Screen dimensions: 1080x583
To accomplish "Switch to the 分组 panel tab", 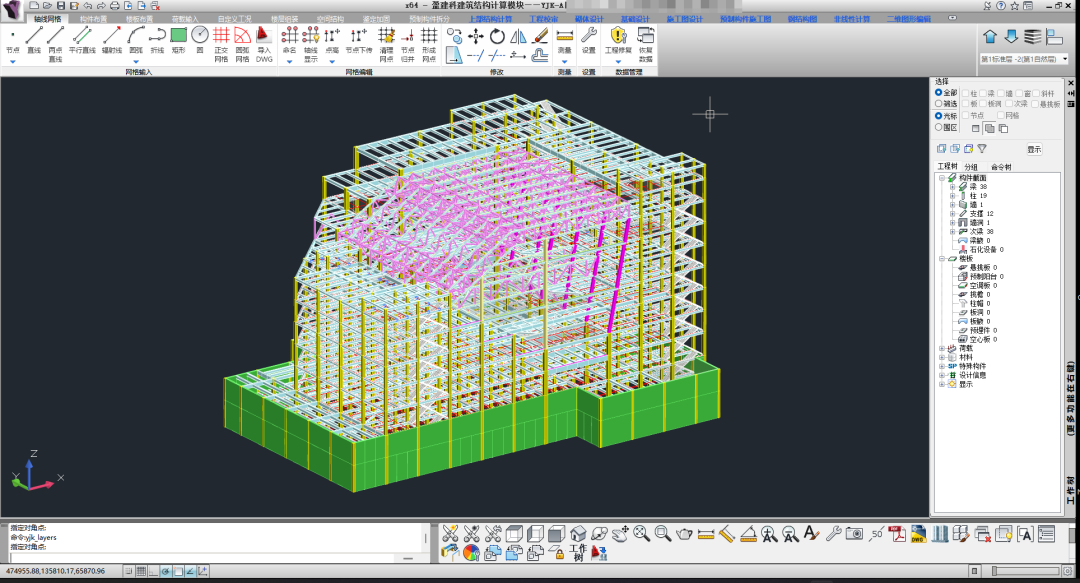I will coord(971,167).
